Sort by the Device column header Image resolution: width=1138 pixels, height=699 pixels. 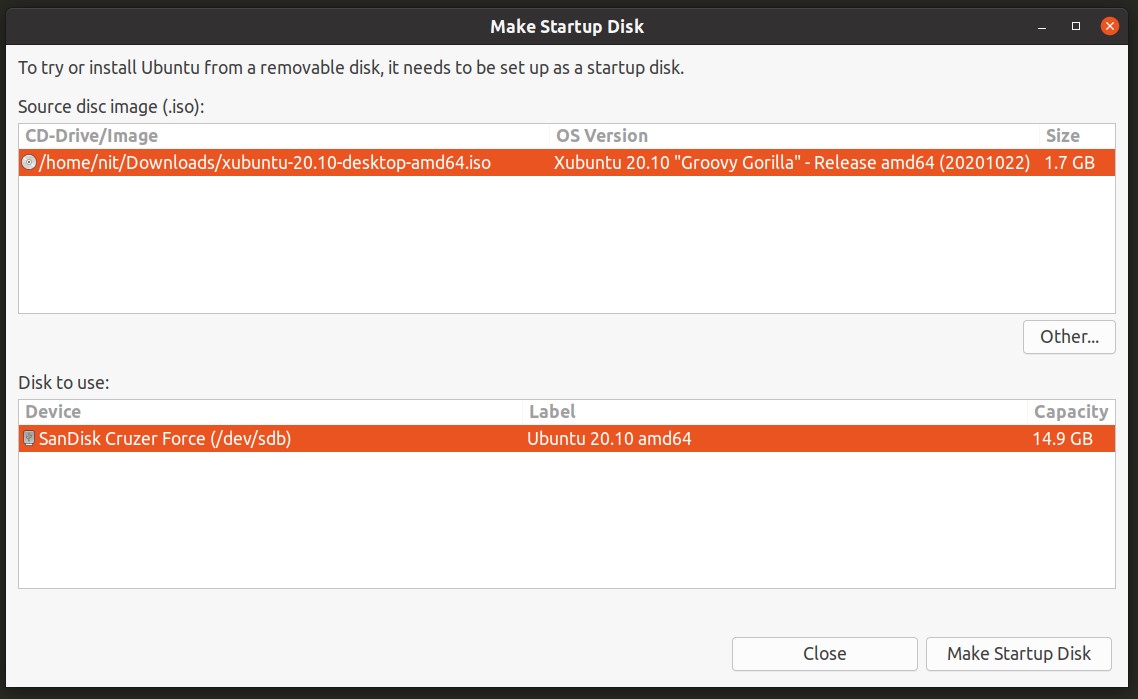pos(53,412)
